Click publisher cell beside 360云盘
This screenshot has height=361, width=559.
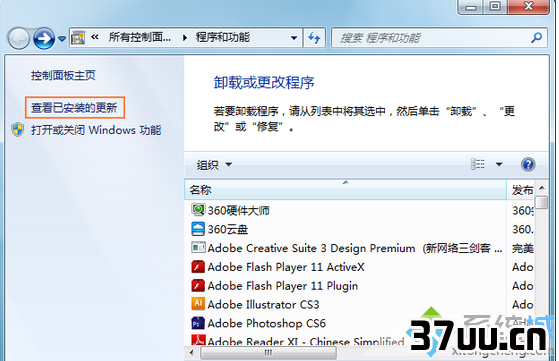(x=523, y=229)
